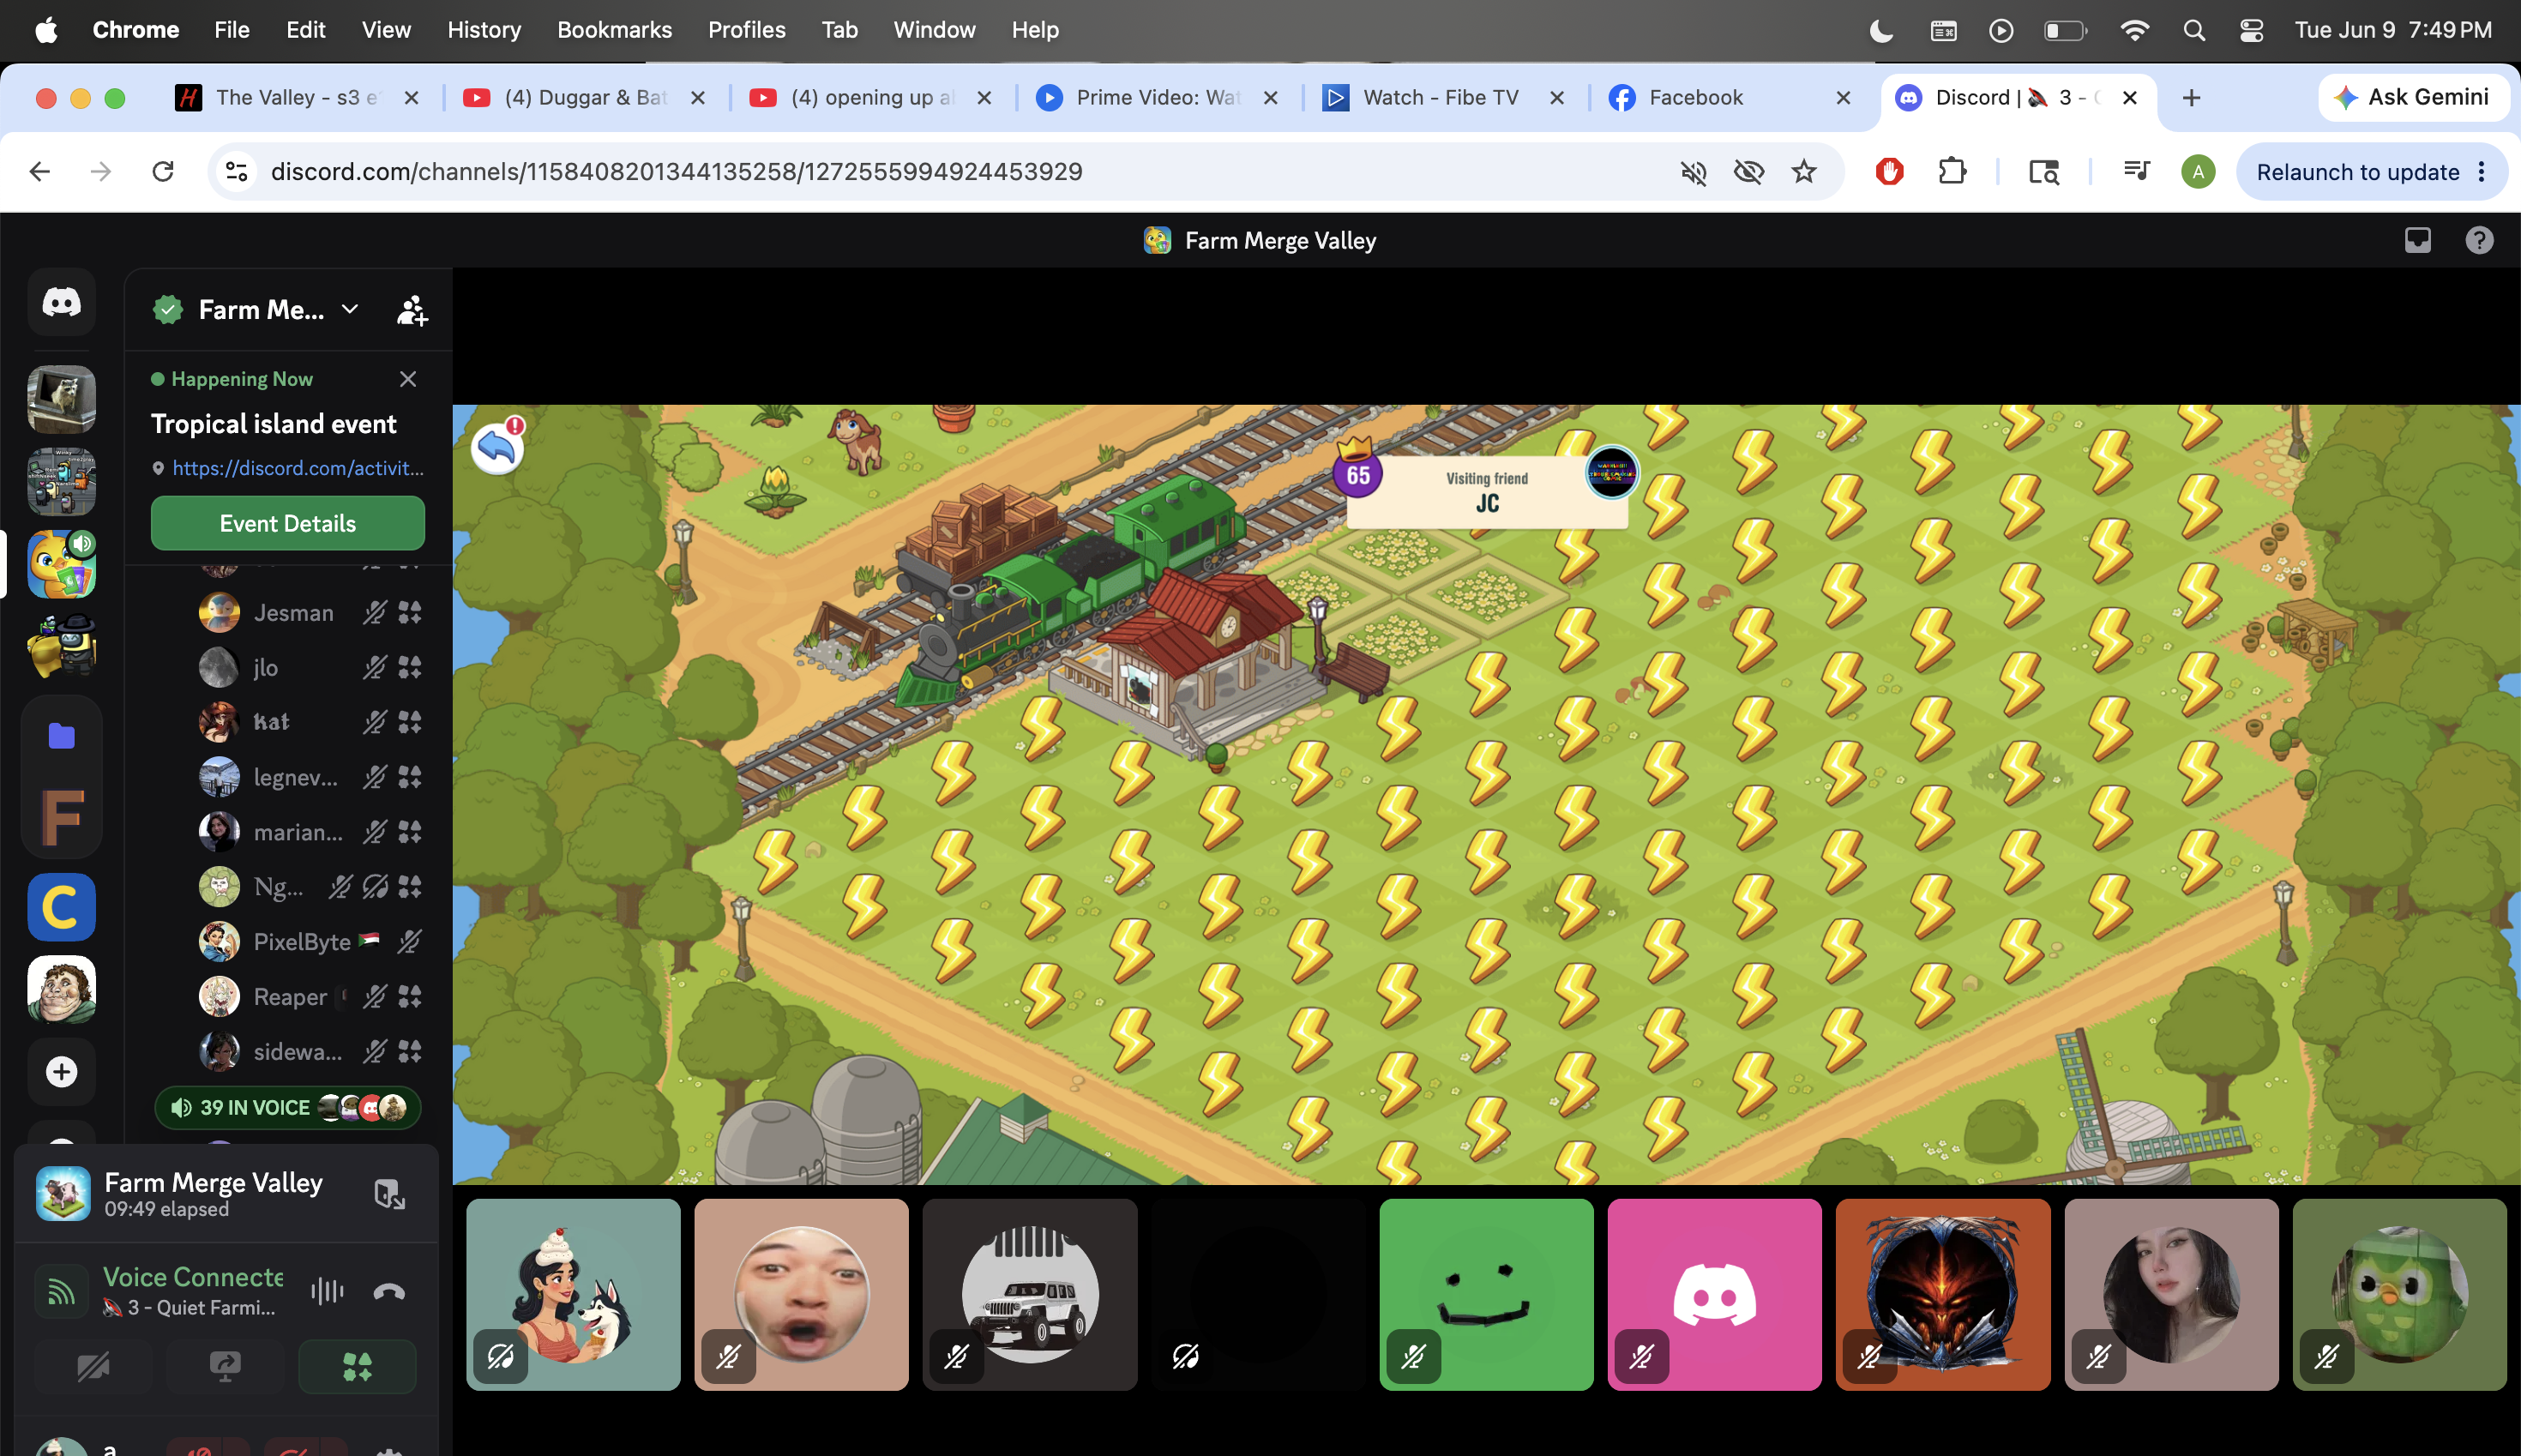Click the Ask Gemini button
The image size is (2521, 1456).
(x=2412, y=97)
